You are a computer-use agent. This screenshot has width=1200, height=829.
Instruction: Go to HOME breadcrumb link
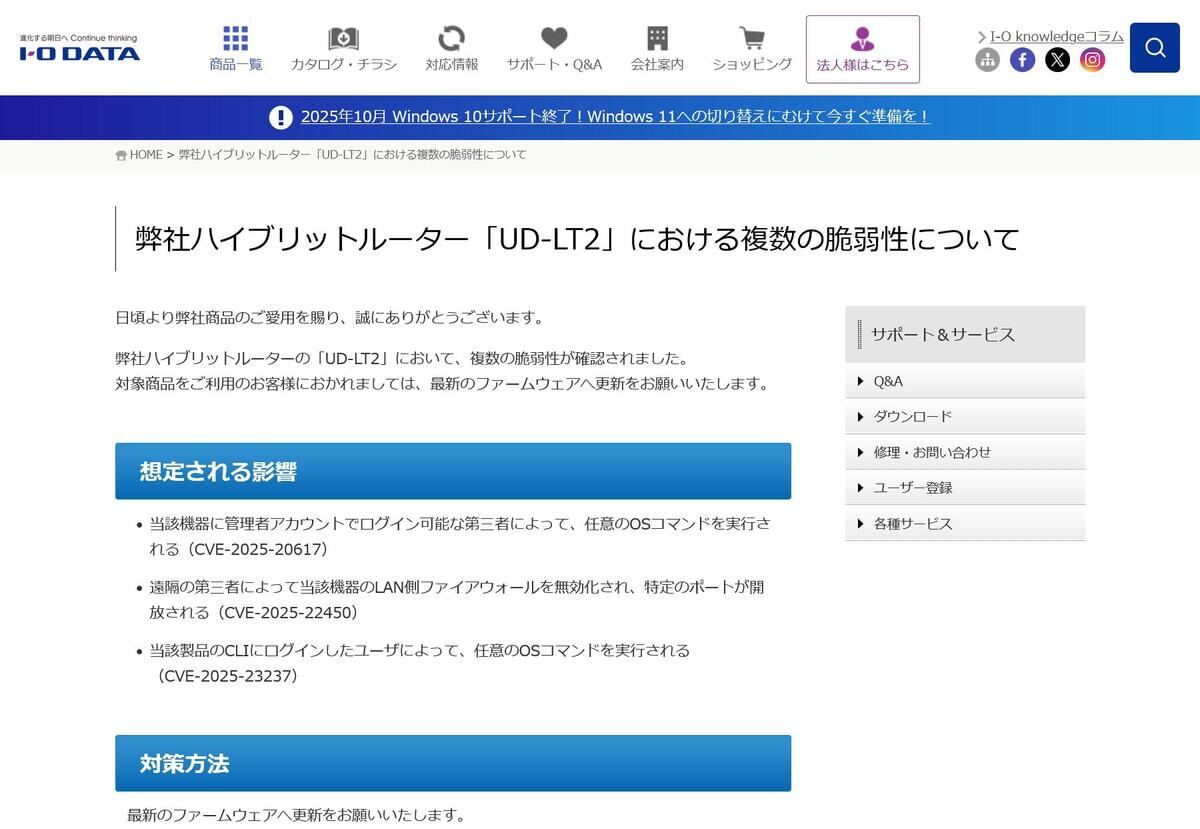pos(146,155)
